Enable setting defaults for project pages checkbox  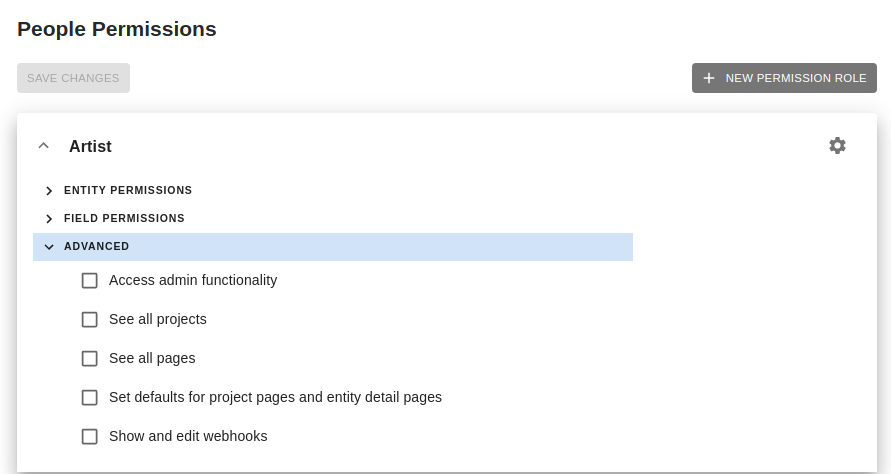coord(90,398)
